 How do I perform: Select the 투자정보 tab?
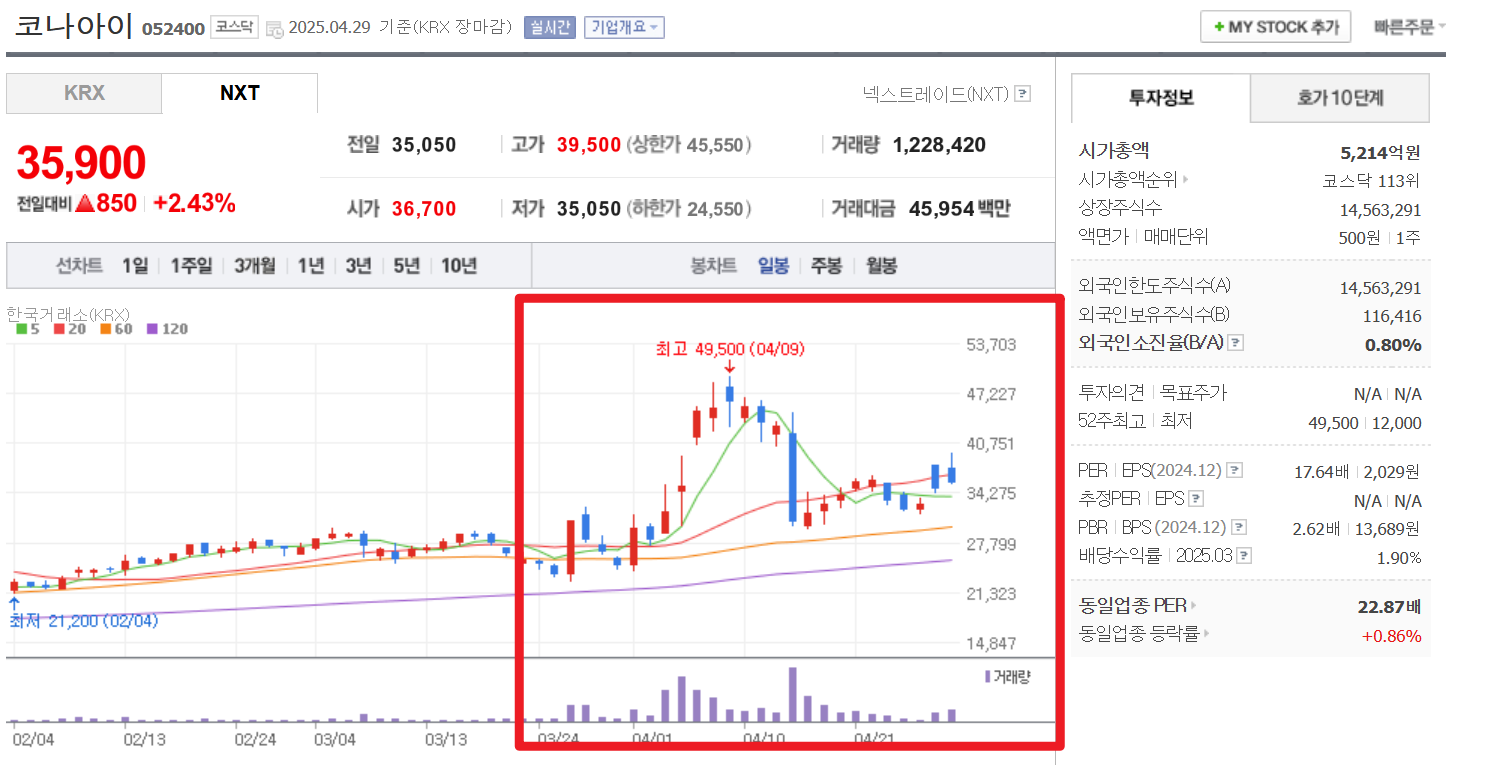click(x=1160, y=98)
